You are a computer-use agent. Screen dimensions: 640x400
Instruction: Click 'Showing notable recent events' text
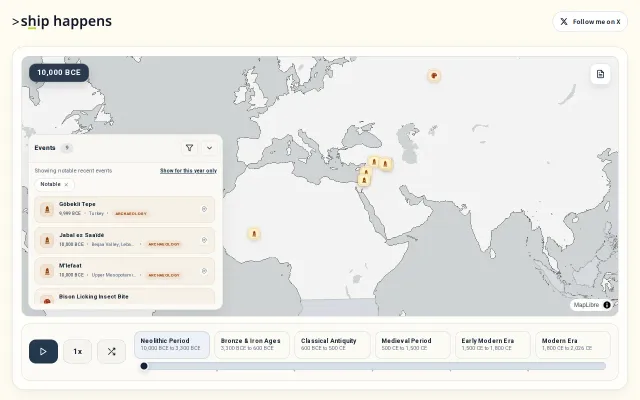(x=73, y=171)
